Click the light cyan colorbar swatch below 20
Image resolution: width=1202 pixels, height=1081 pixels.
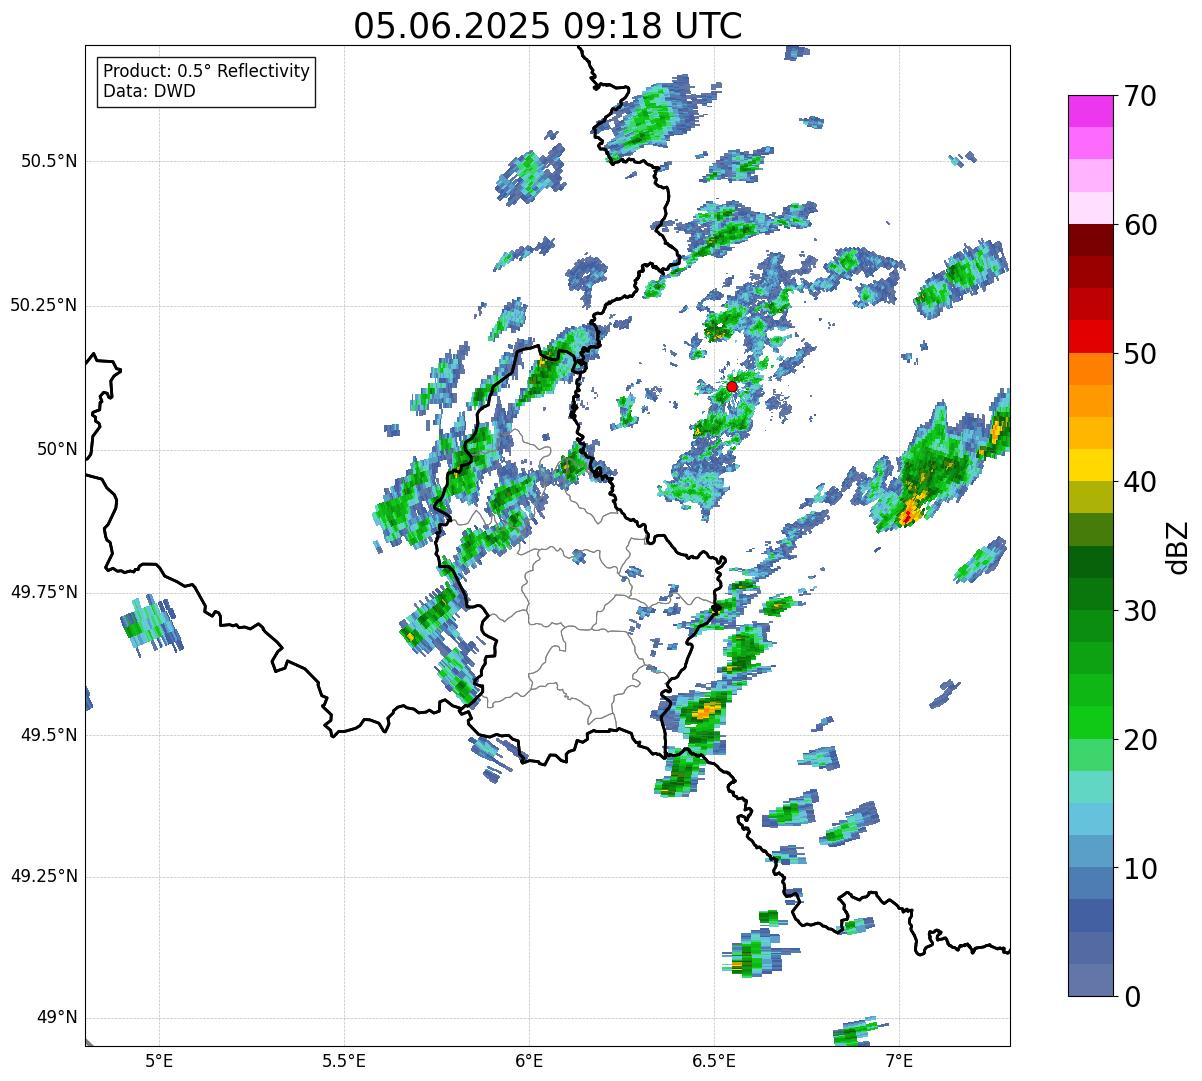pyautogui.click(x=1090, y=787)
